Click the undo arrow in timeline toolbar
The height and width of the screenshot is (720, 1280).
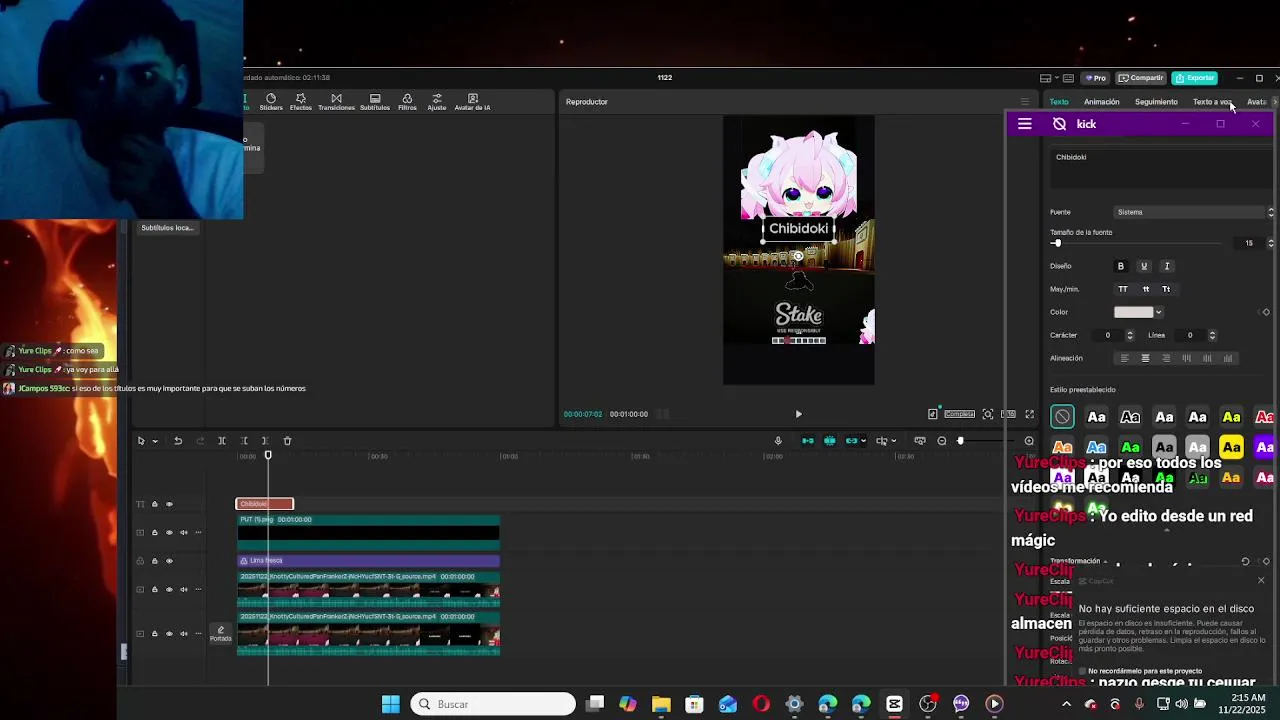click(x=178, y=441)
